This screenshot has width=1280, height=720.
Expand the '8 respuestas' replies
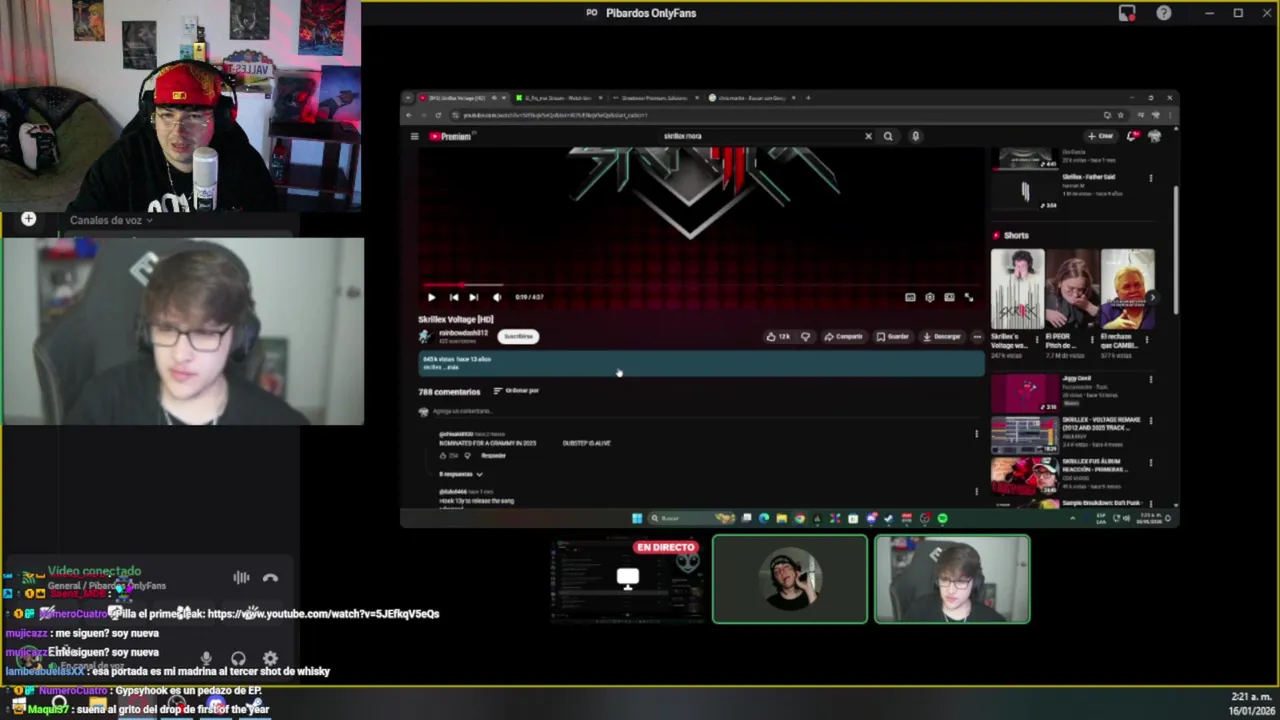461,474
